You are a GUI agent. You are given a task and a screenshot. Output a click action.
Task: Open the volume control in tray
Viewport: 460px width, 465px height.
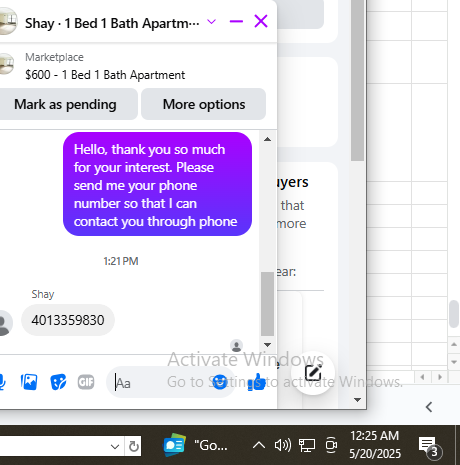283,445
